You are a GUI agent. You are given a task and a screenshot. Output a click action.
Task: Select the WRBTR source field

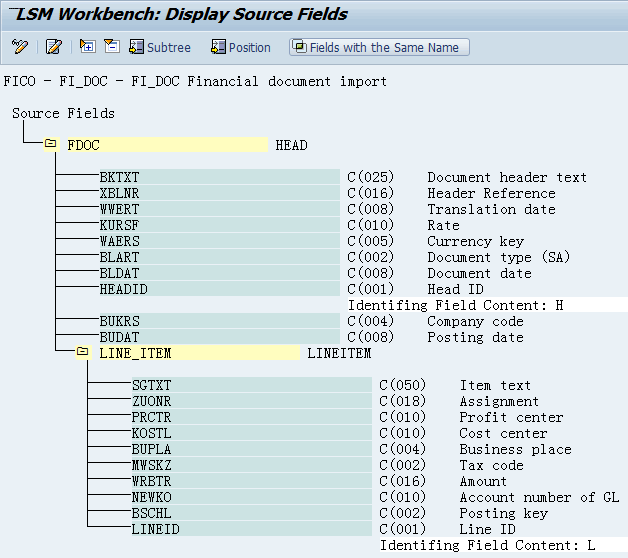click(252, 481)
